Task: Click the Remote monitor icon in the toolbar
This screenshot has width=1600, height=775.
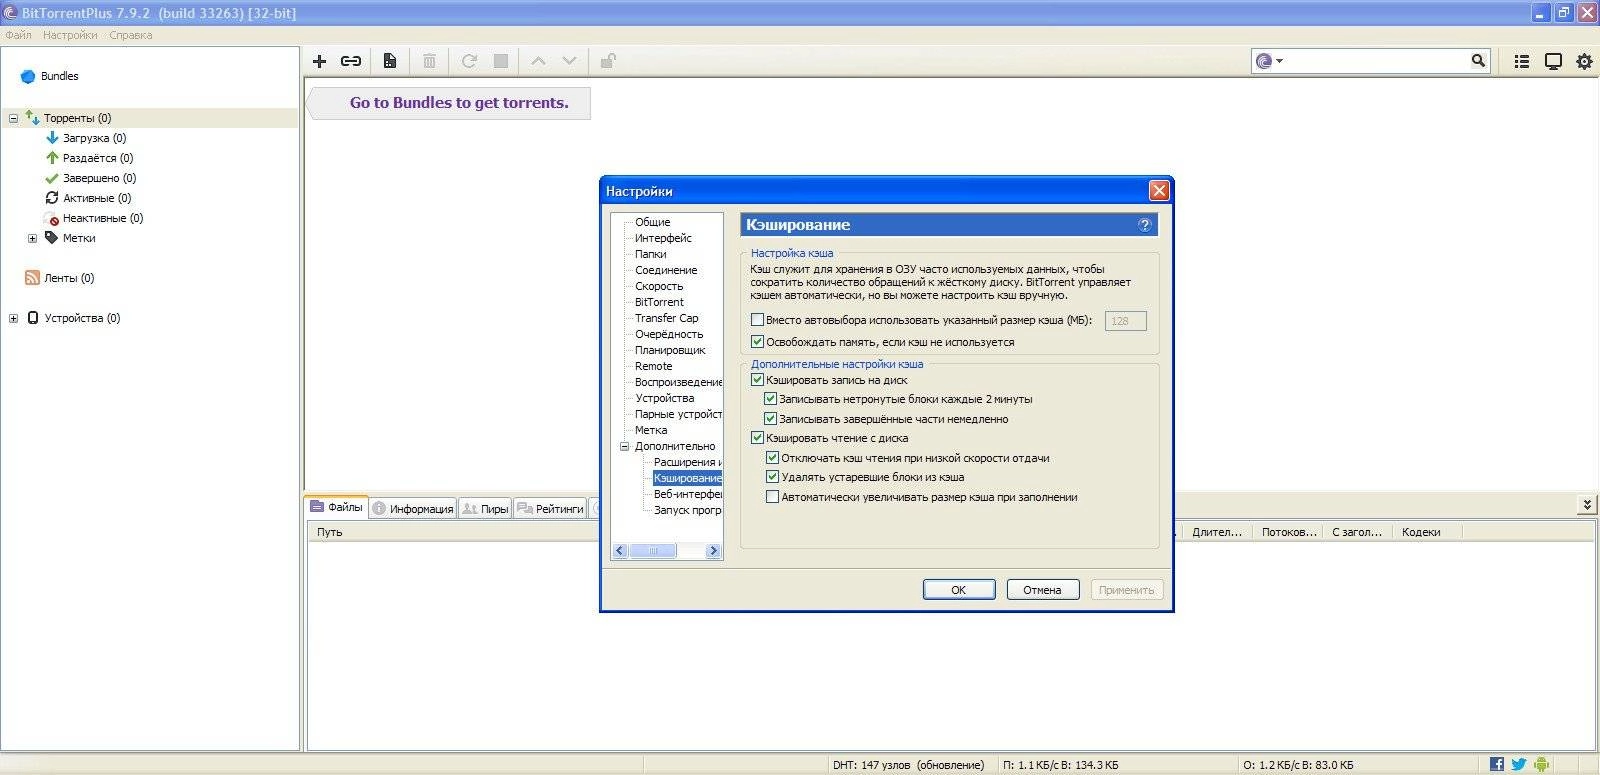Action: coord(1553,61)
